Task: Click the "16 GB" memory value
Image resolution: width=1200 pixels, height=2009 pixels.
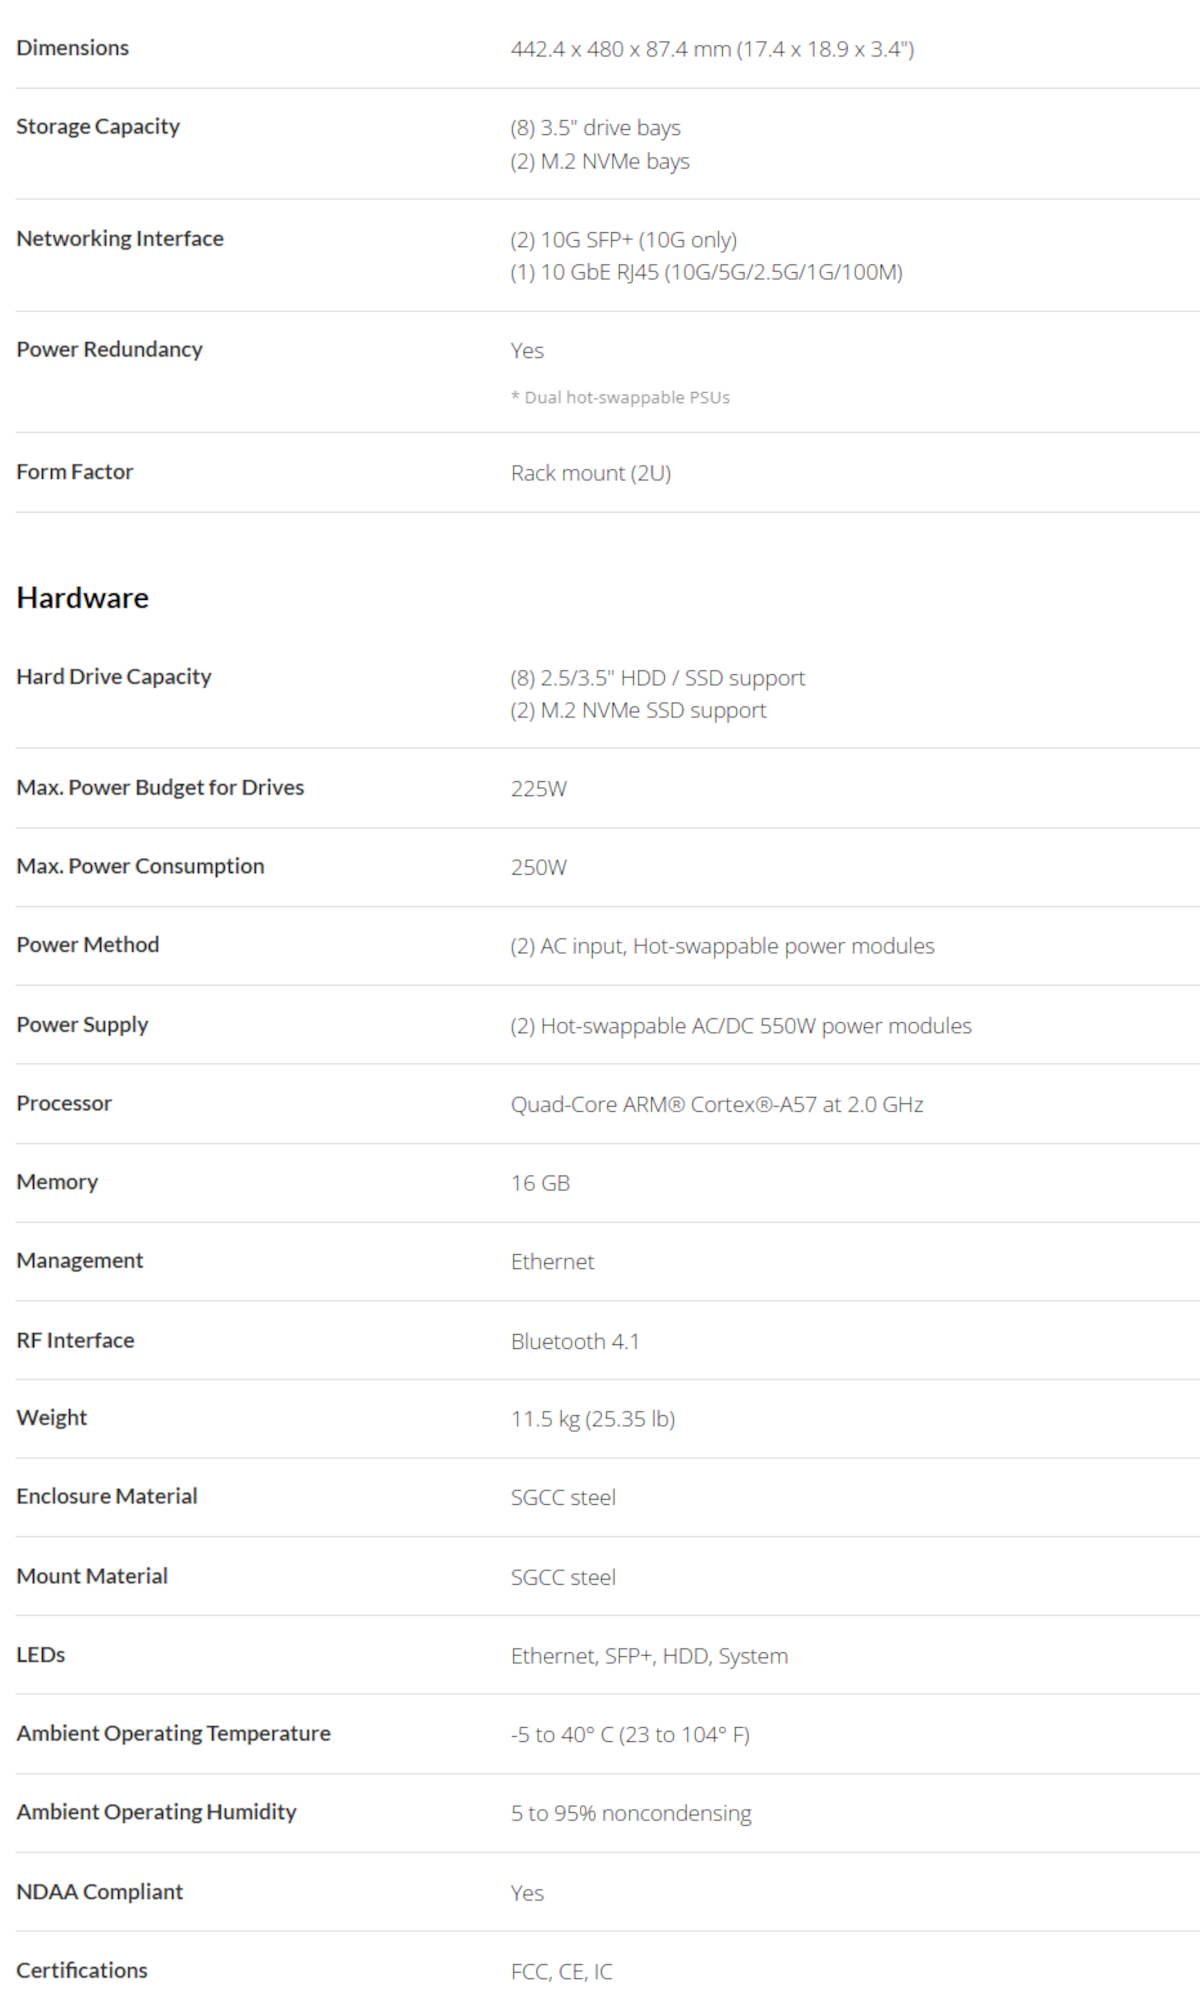Action: [x=540, y=1183]
